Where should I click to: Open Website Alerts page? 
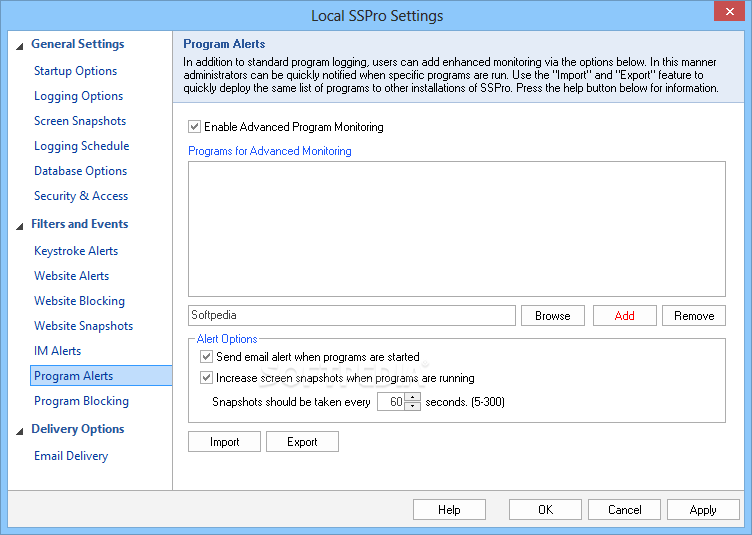71,276
